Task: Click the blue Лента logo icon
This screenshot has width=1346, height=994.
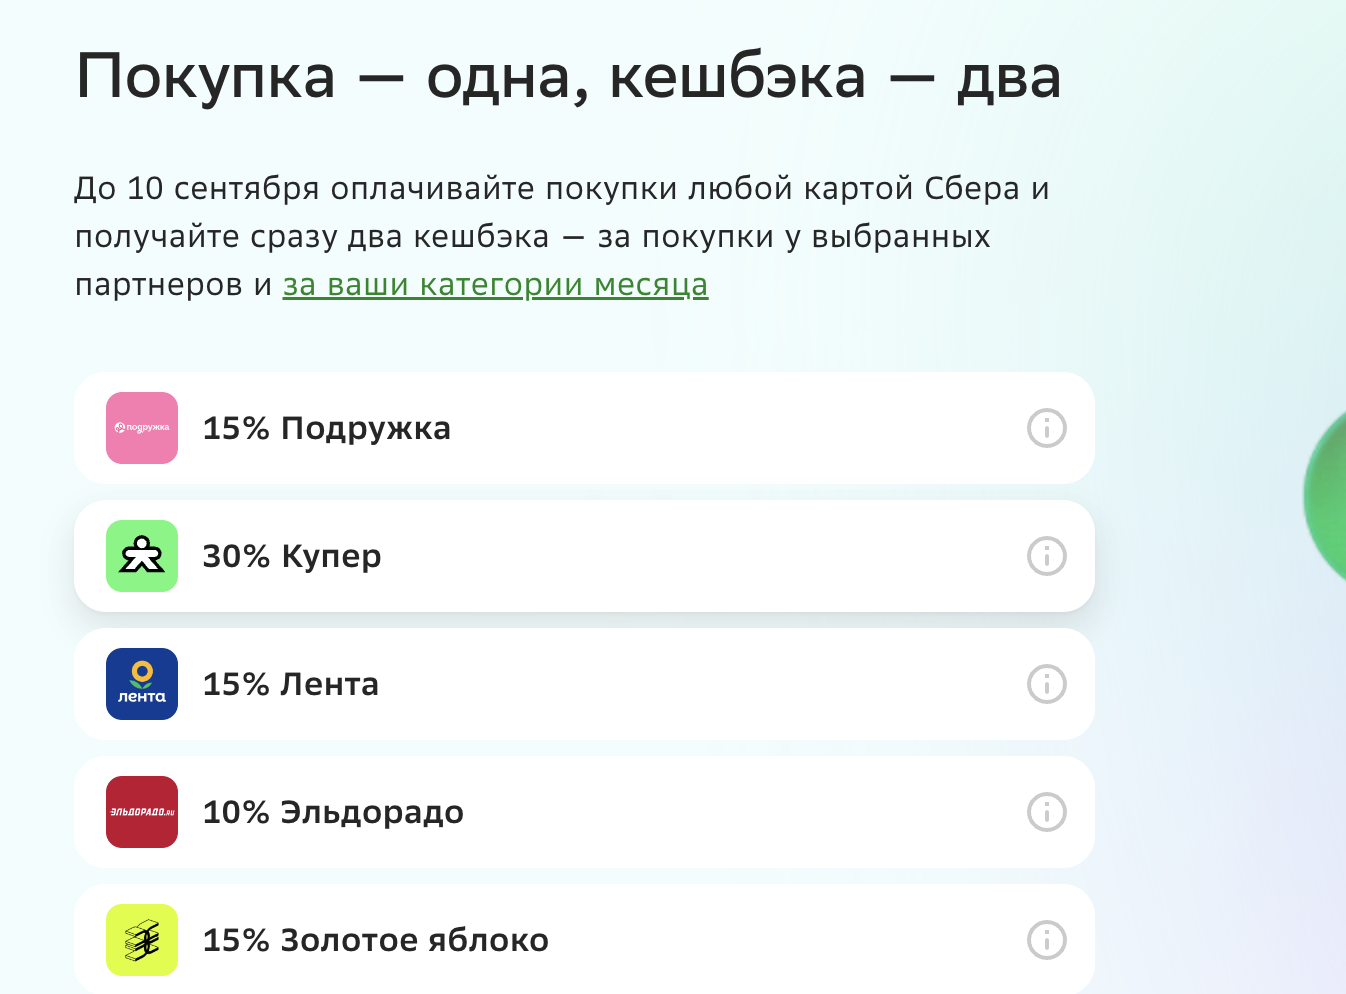Action: (142, 684)
